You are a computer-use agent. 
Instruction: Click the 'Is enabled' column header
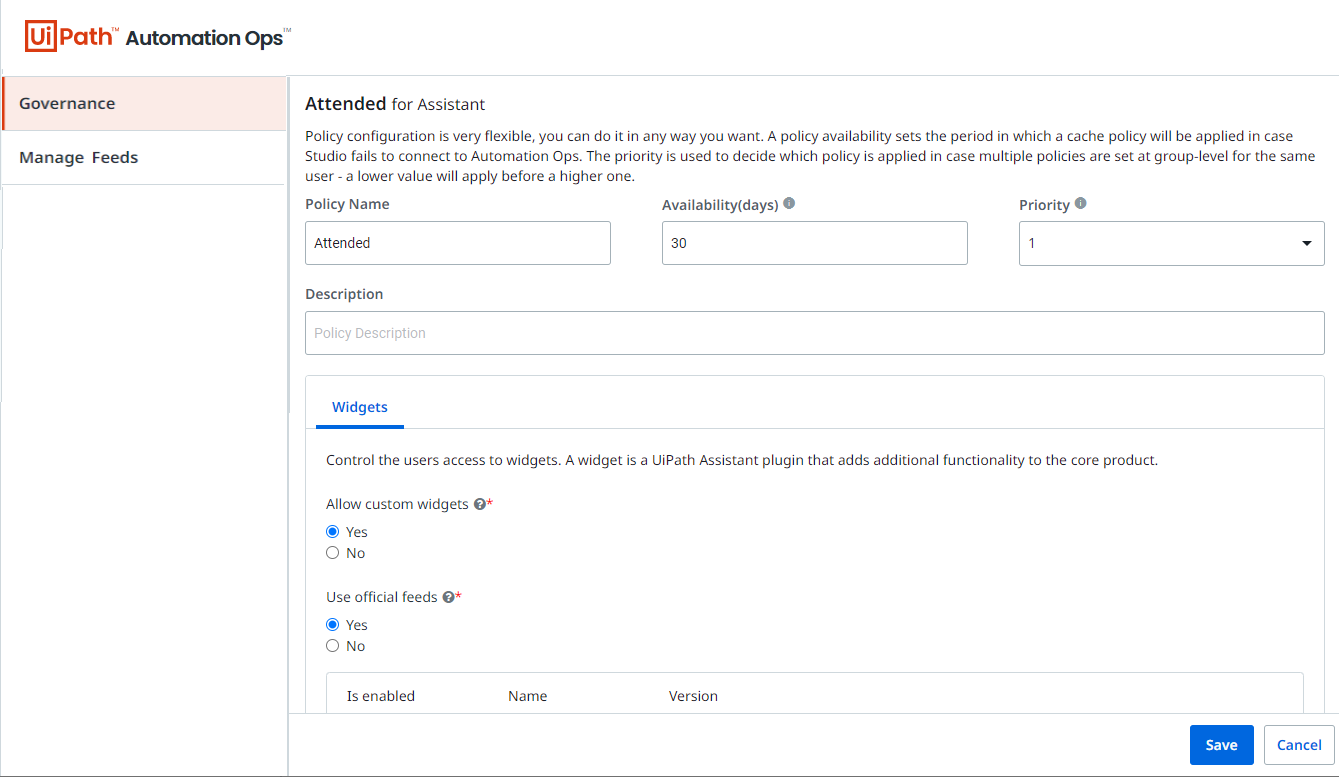381,696
